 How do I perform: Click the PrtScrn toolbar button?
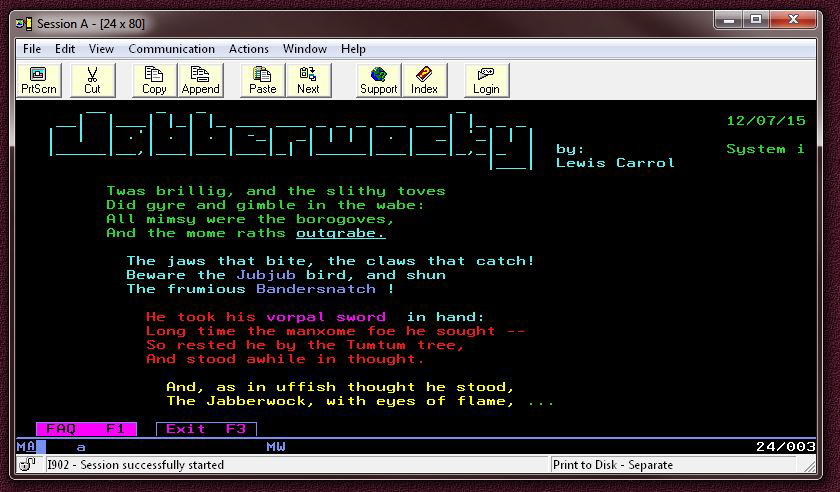tap(39, 80)
